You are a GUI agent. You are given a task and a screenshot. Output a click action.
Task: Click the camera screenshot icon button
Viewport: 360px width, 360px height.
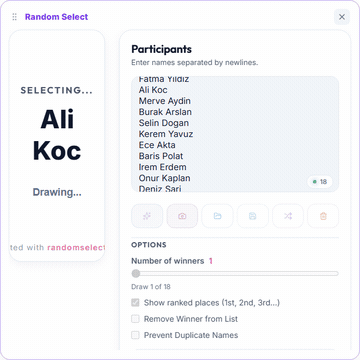(182, 216)
